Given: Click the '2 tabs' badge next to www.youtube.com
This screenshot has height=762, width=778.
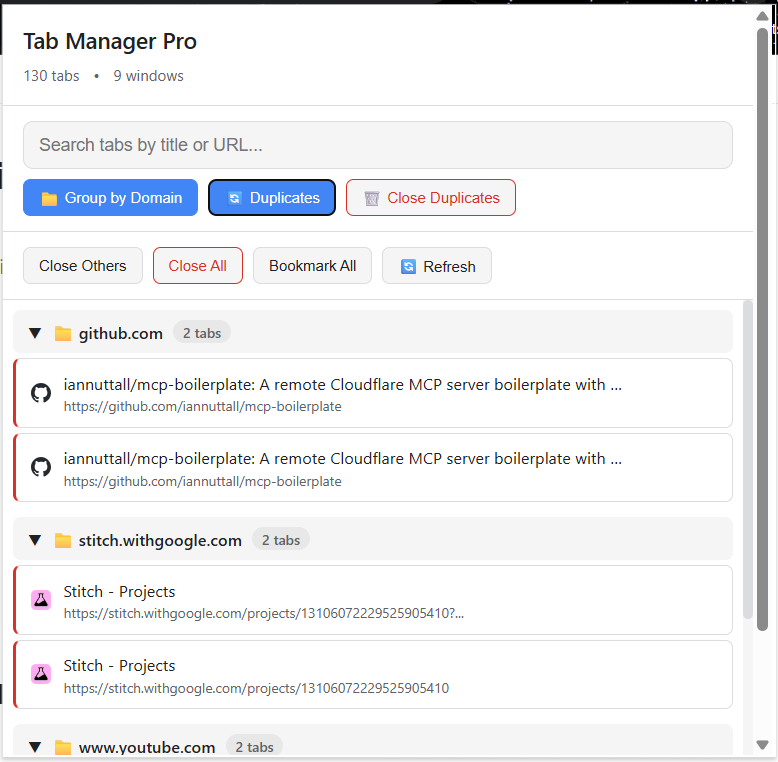Looking at the screenshot, I should (x=254, y=747).
